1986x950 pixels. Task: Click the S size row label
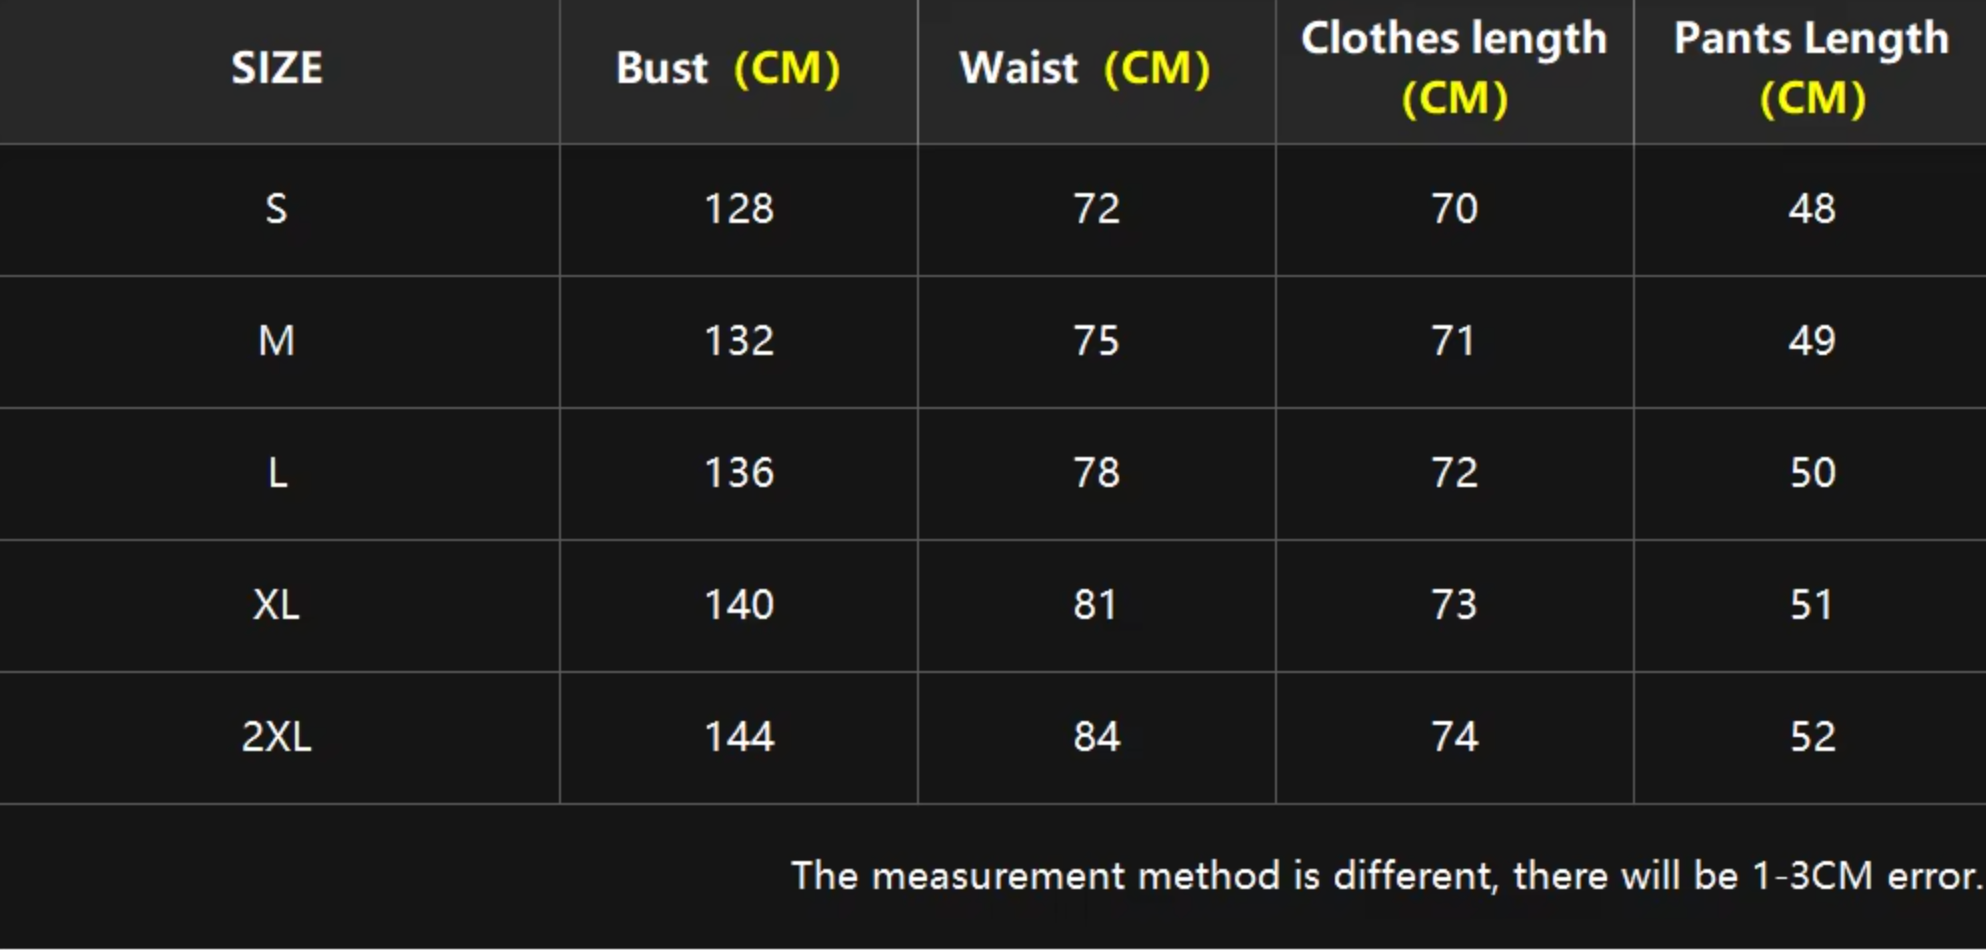click(x=277, y=209)
